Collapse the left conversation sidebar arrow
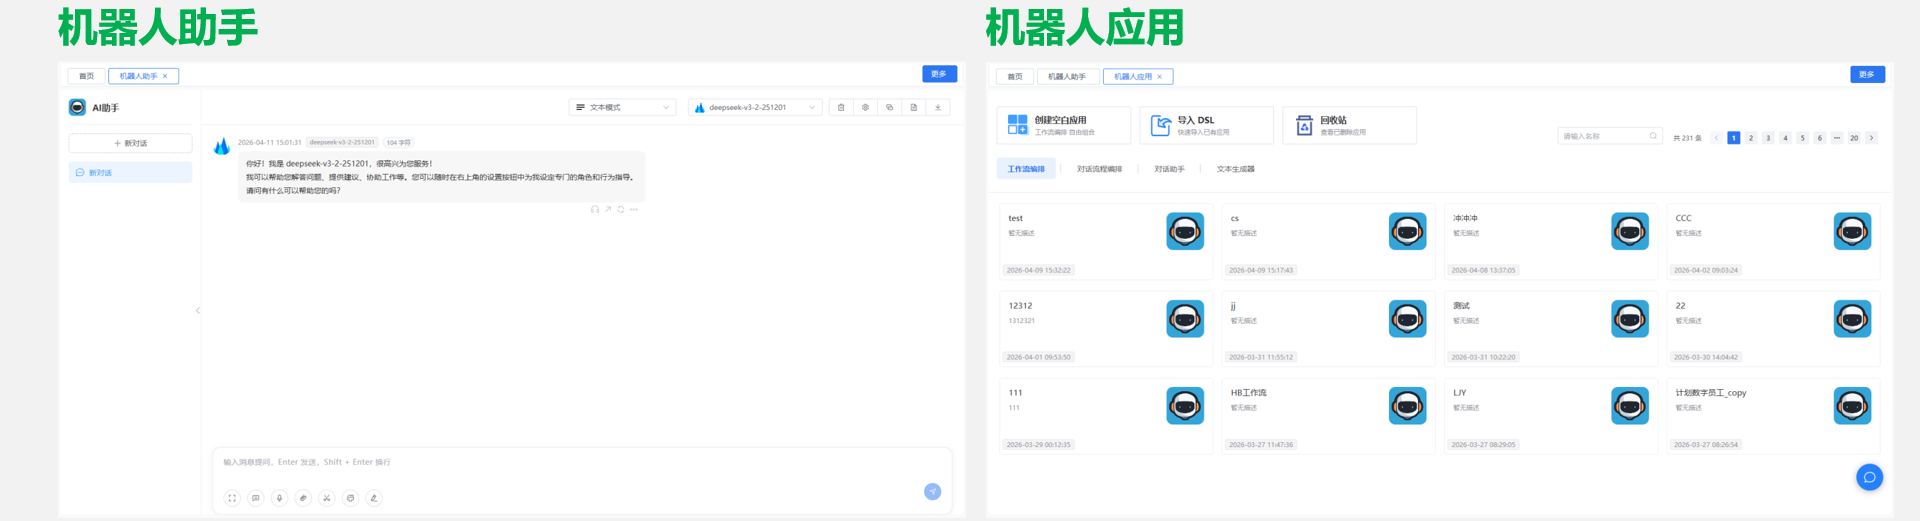The height and width of the screenshot is (521, 1920). coord(198,310)
